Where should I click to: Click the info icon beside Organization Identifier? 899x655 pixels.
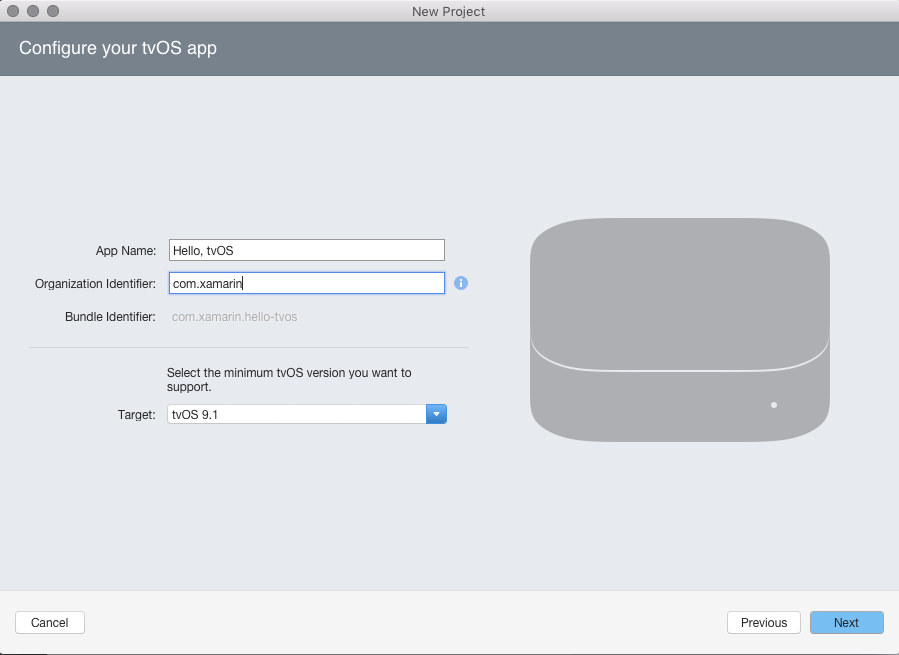[461, 283]
